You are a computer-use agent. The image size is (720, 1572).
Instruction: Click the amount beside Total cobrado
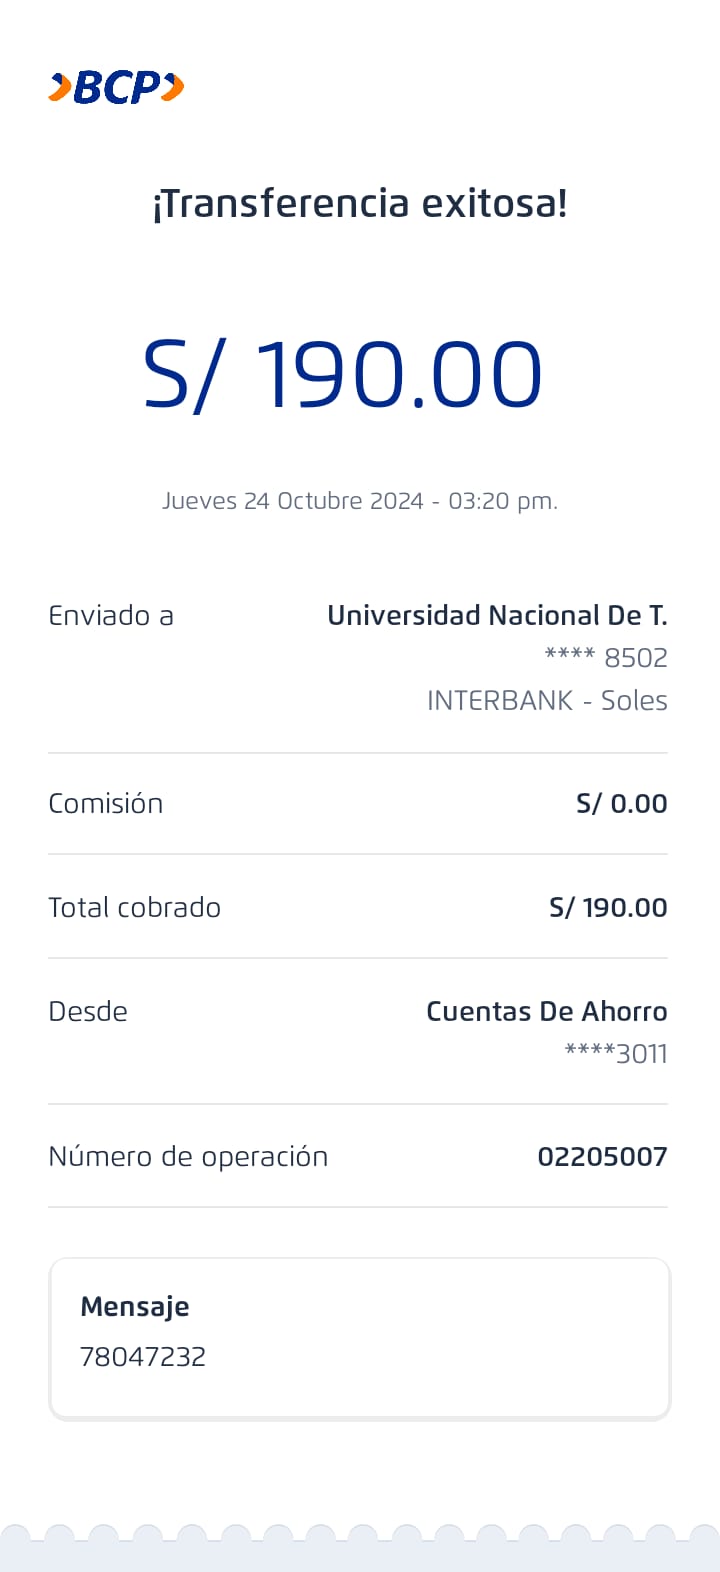[608, 908]
